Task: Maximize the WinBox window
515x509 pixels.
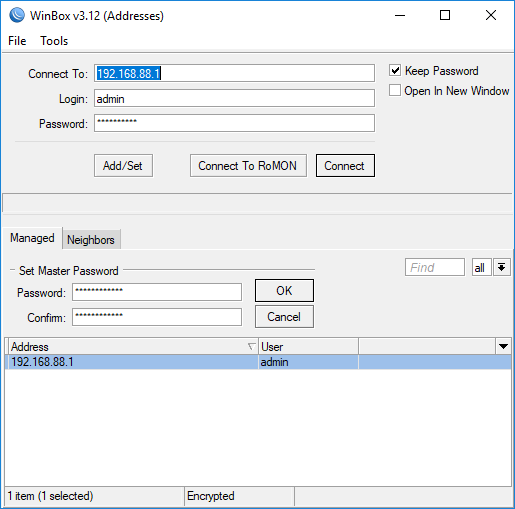Action: 445,15
